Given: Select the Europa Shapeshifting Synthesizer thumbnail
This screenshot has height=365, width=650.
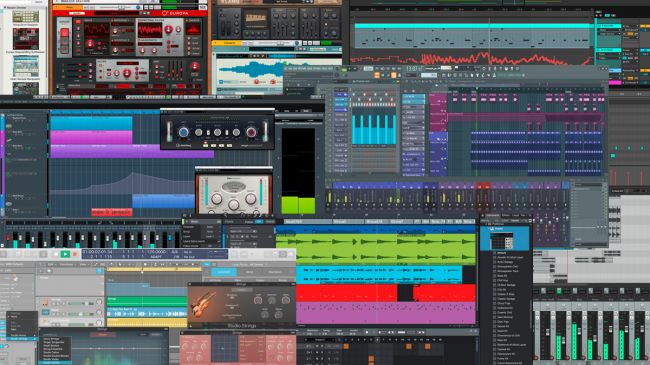Looking at the screenshot, I should (x=26, y=40).
